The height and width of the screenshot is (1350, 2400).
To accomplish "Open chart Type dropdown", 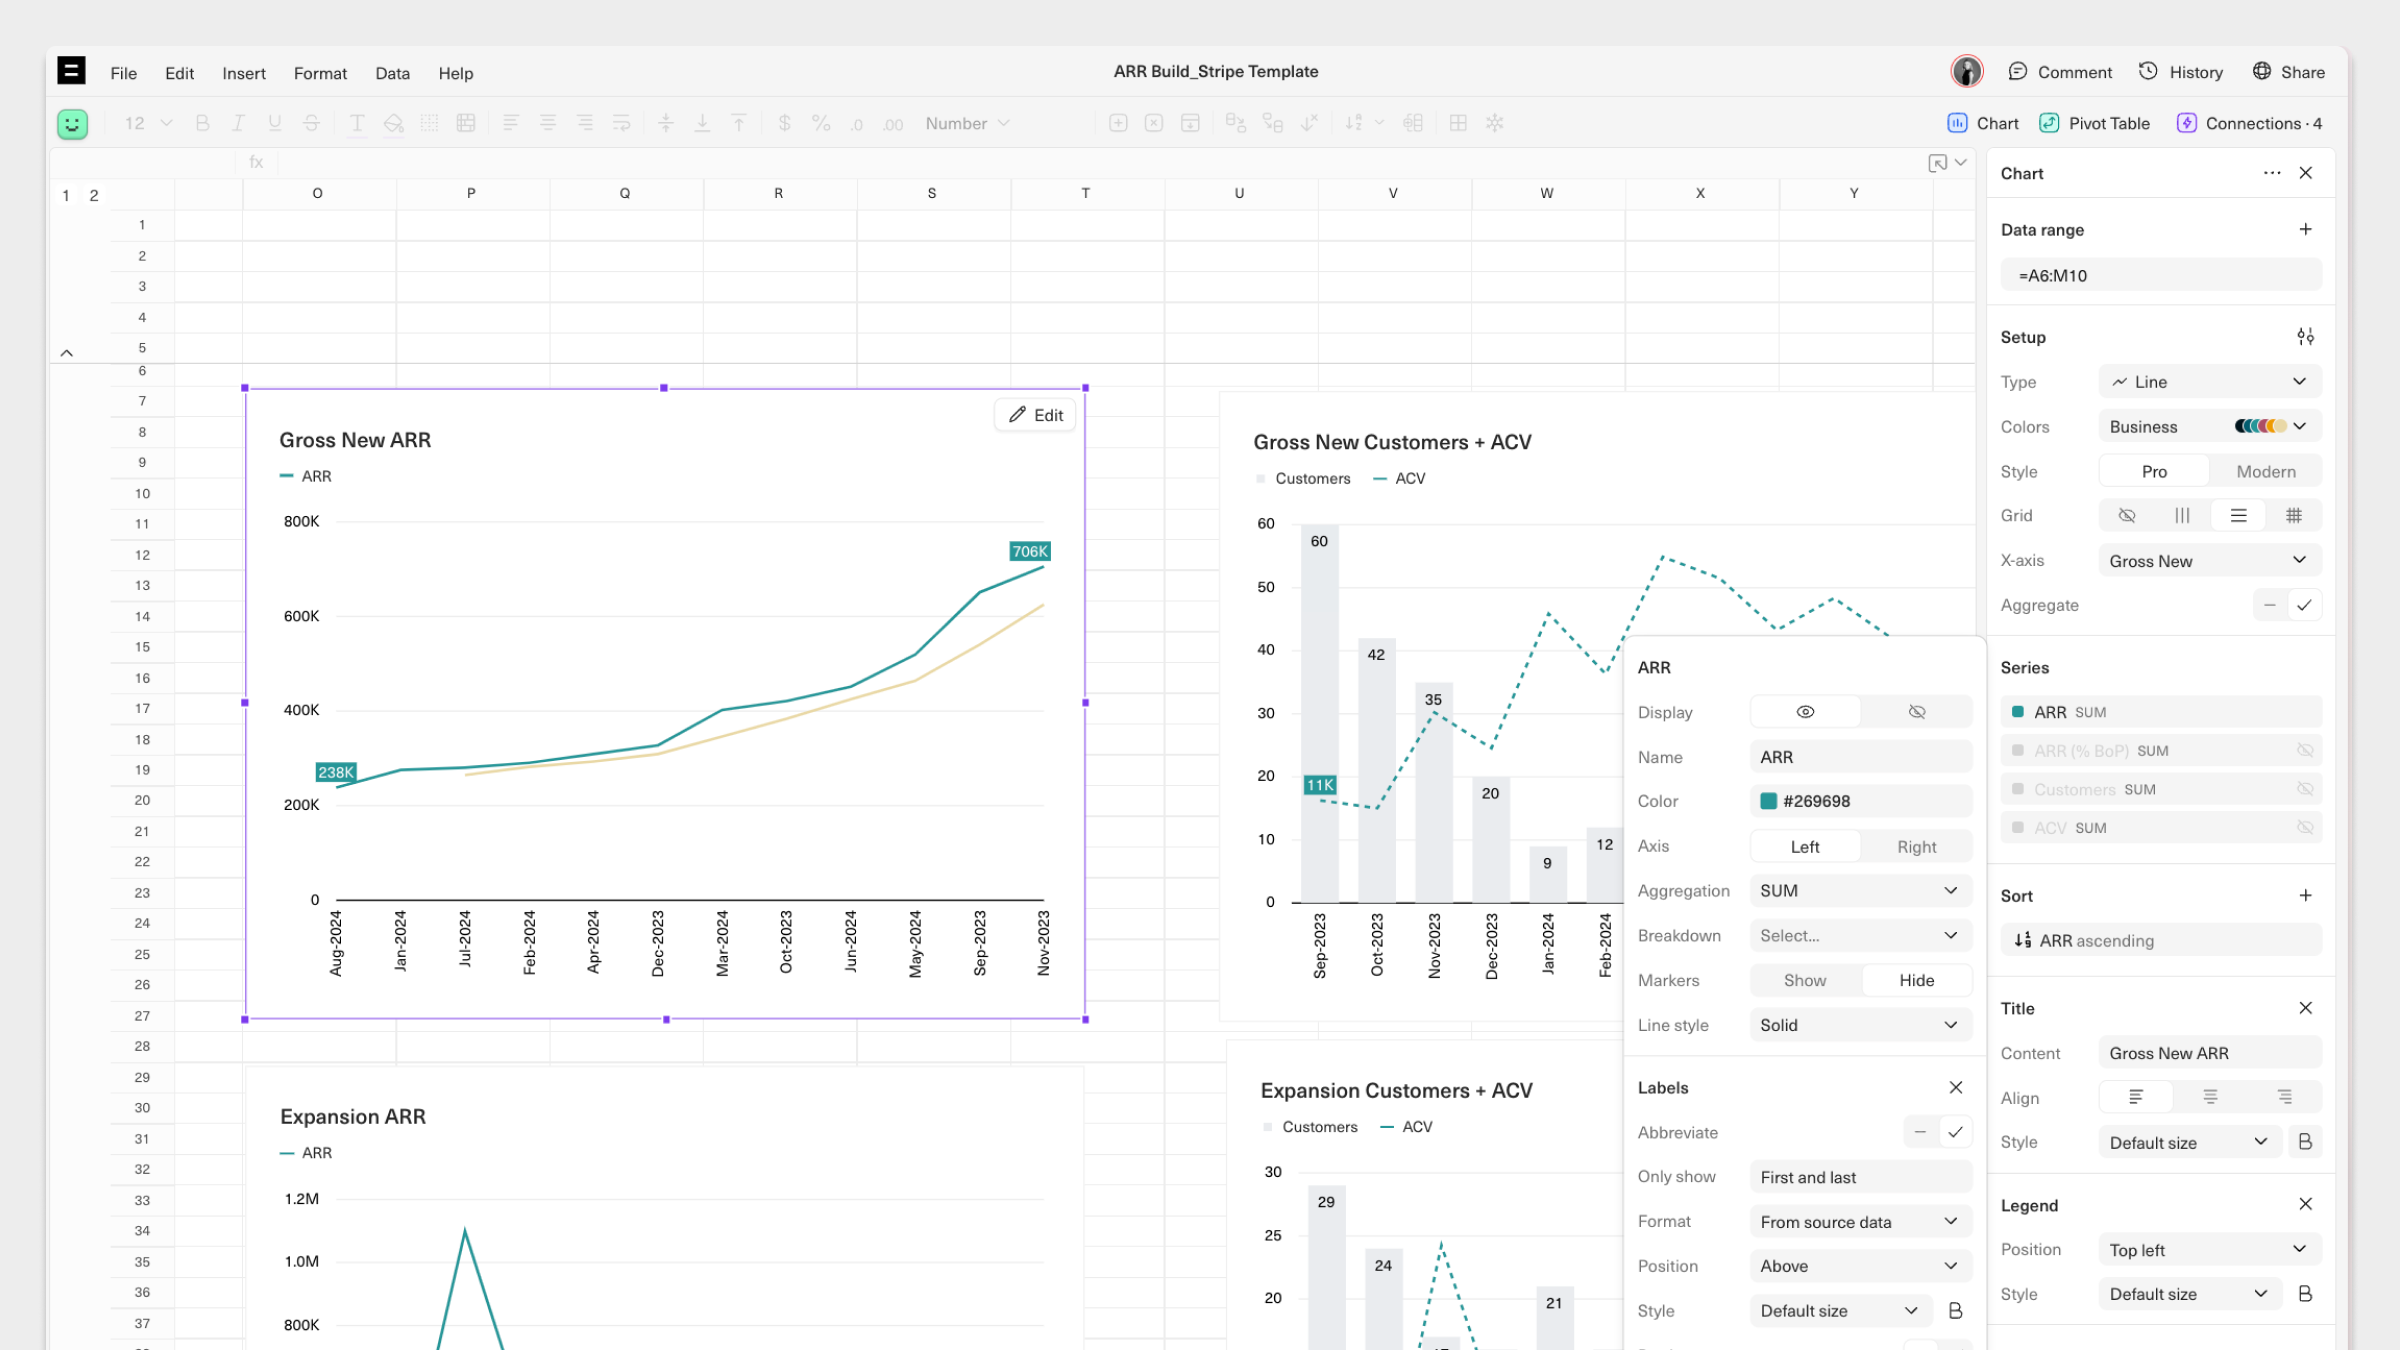I will (x=2208, y=382).
